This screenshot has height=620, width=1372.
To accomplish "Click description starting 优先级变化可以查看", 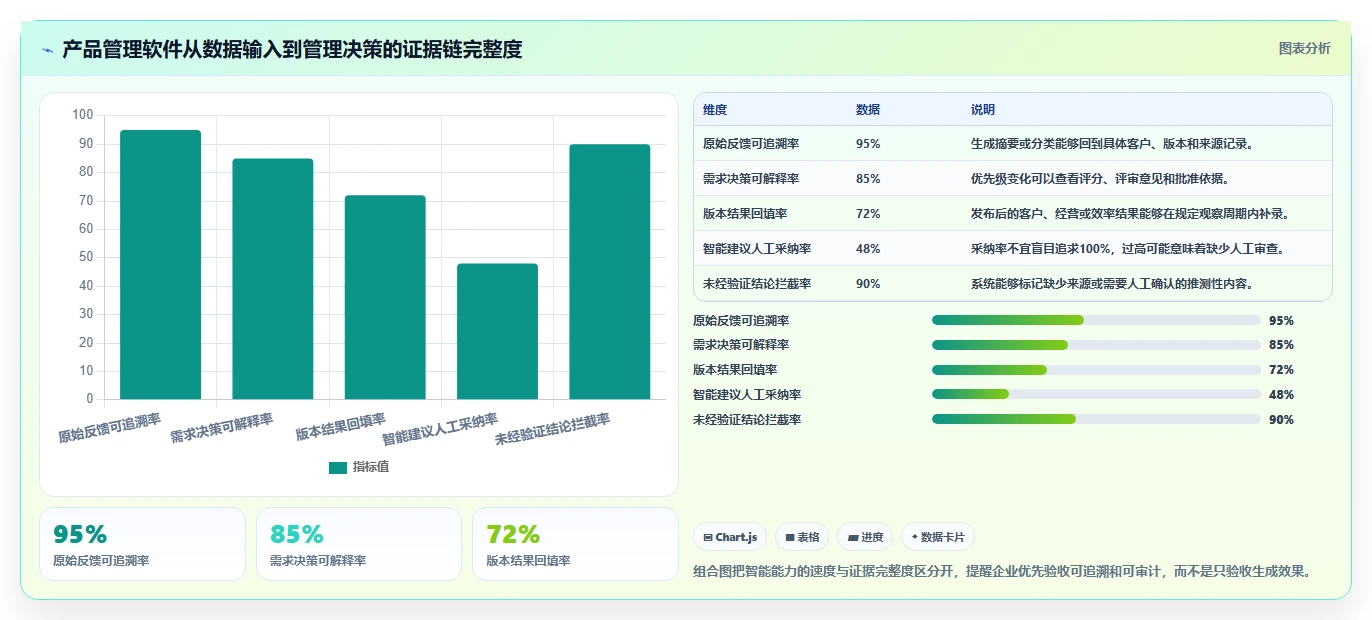I will pos(1100,179).
